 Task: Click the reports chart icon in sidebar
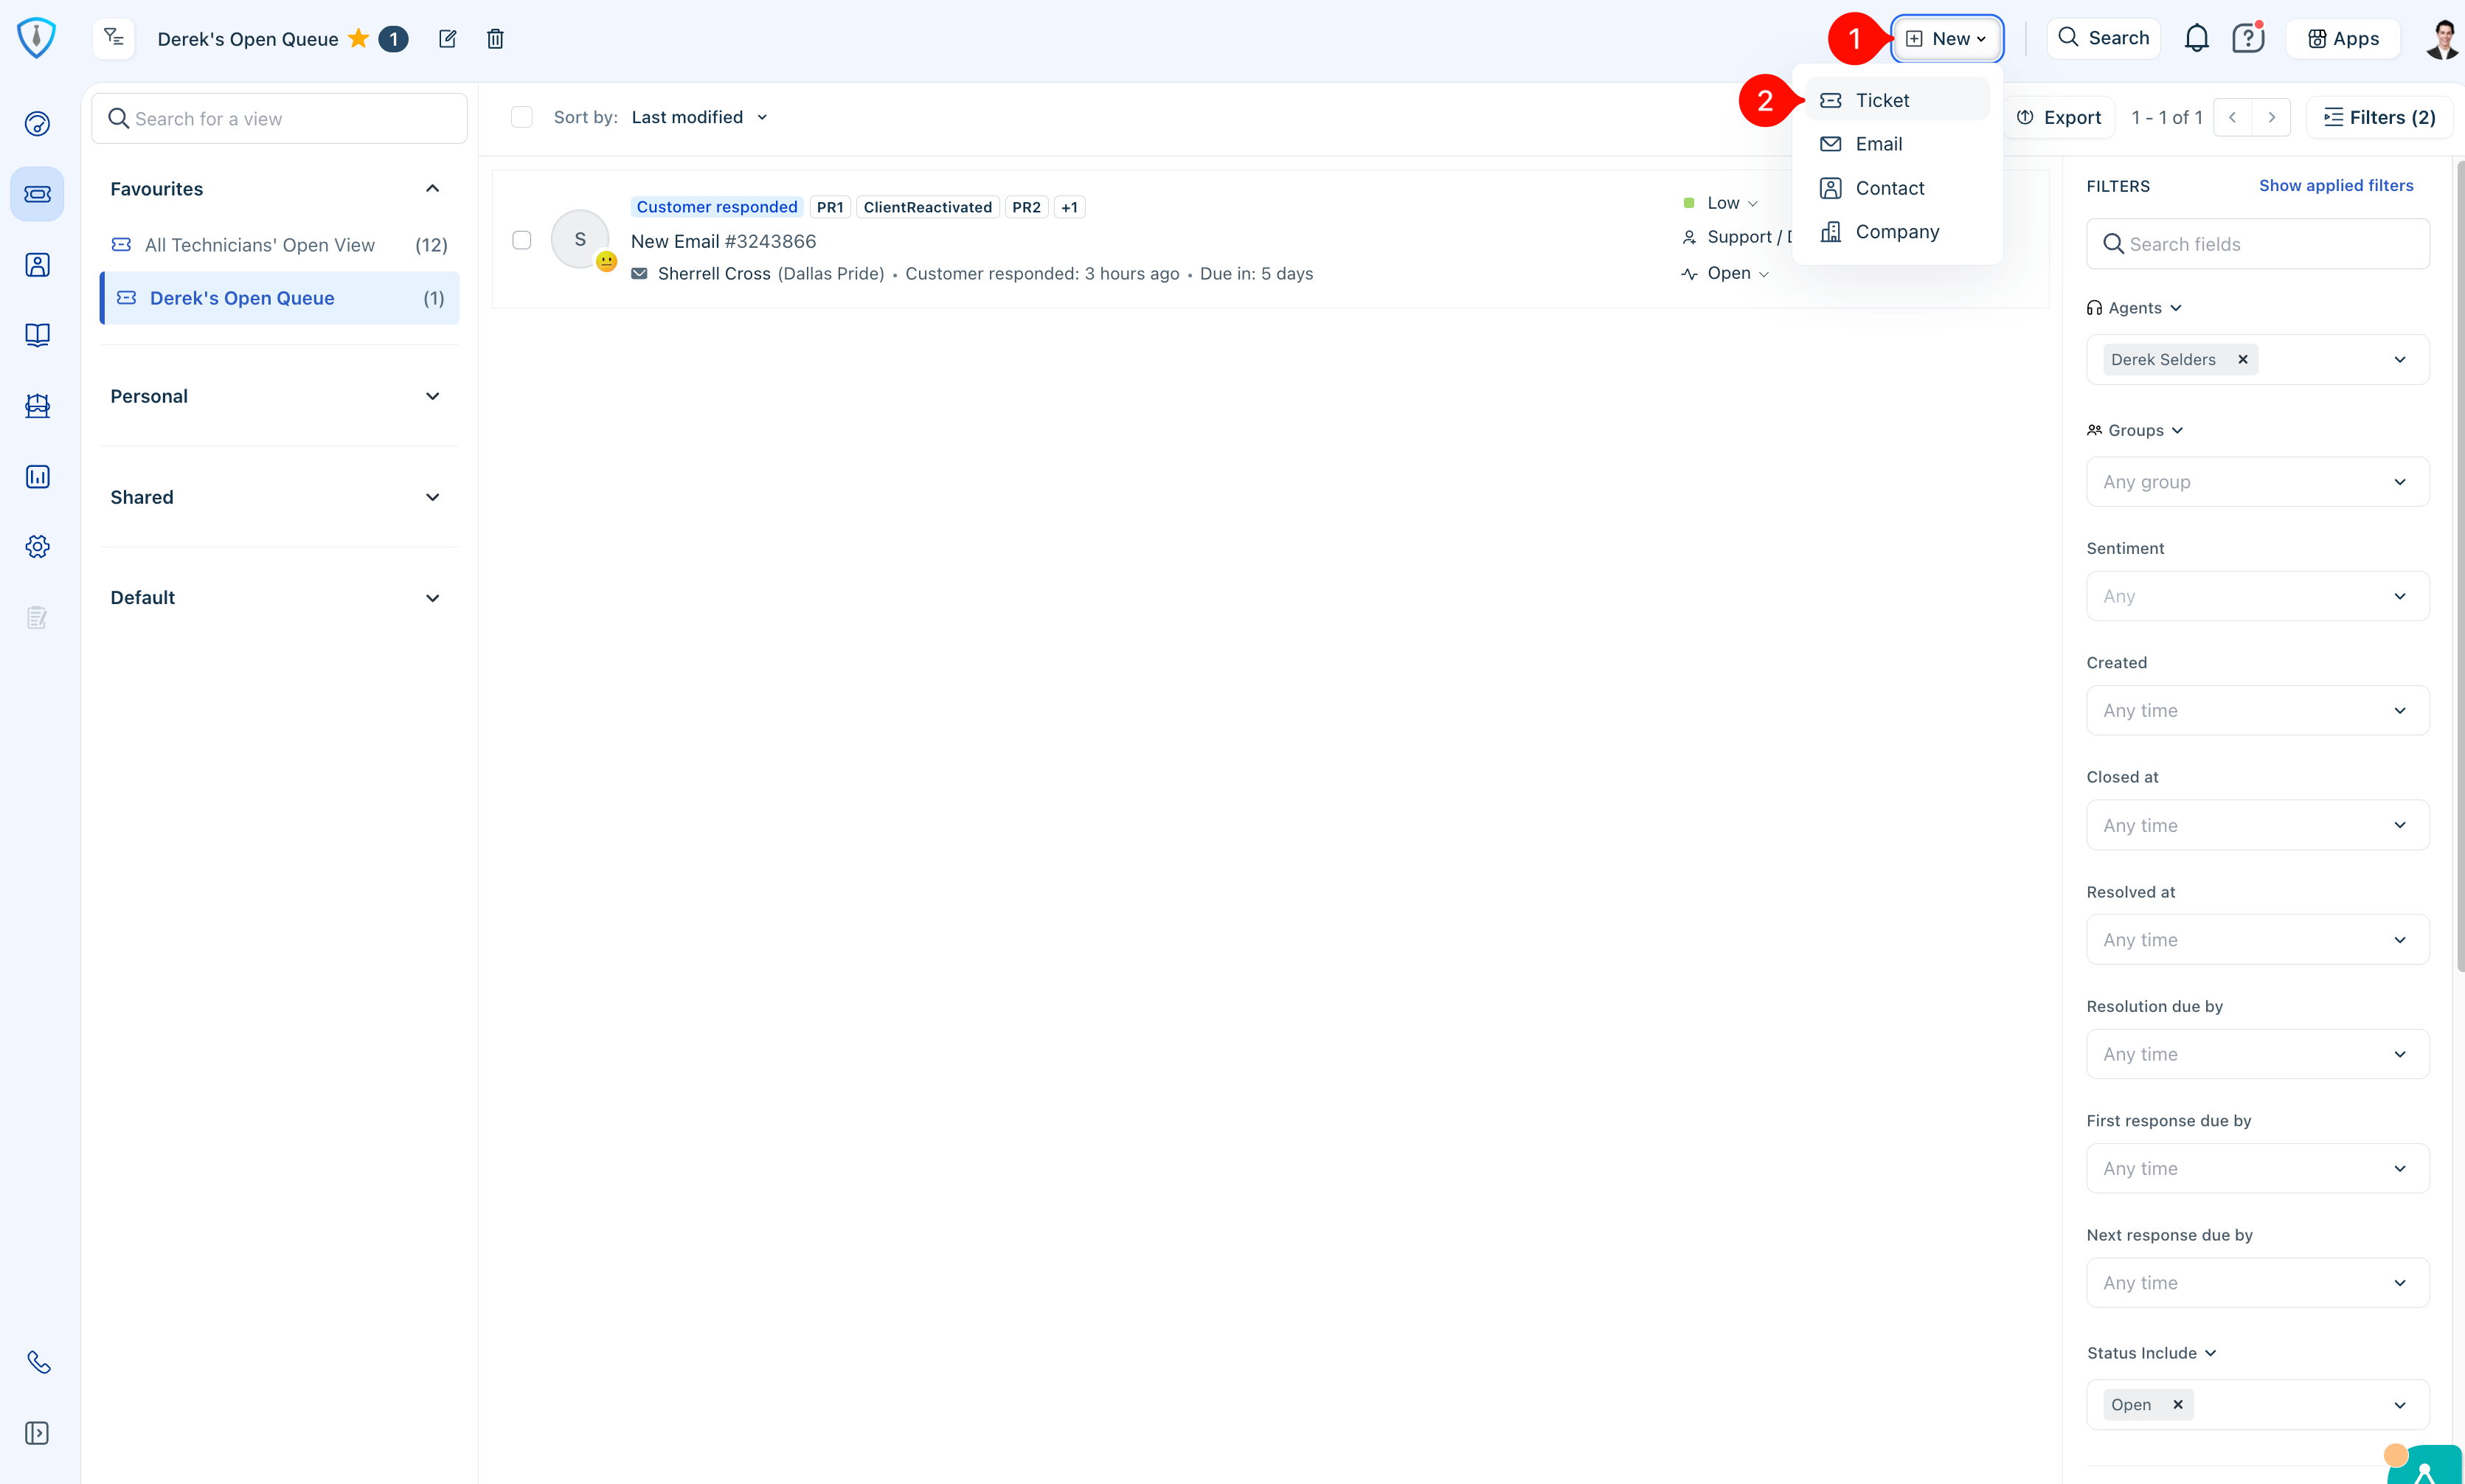click(x=38, y=477)
